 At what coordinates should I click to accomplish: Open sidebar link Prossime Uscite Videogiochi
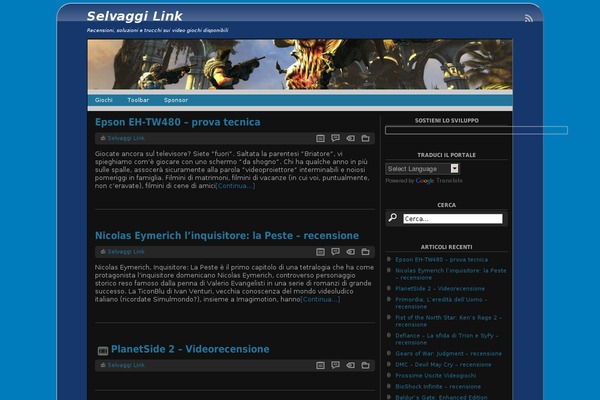click(x=435, y=376)
